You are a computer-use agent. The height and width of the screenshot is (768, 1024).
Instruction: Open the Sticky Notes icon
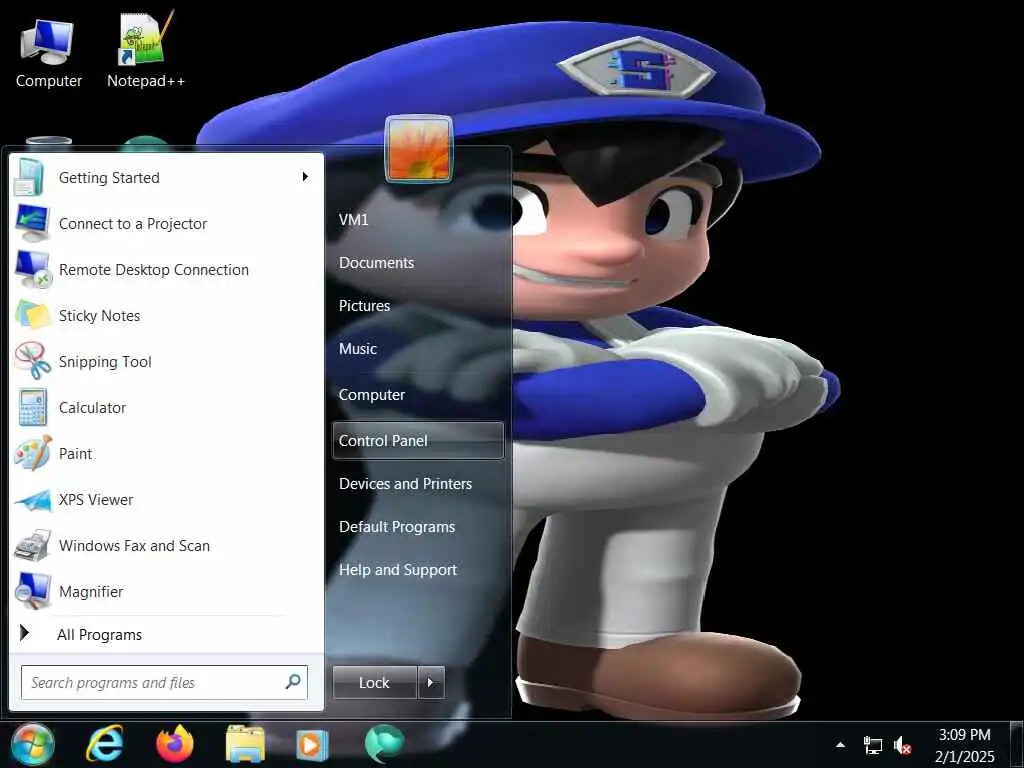pos(32,315)
